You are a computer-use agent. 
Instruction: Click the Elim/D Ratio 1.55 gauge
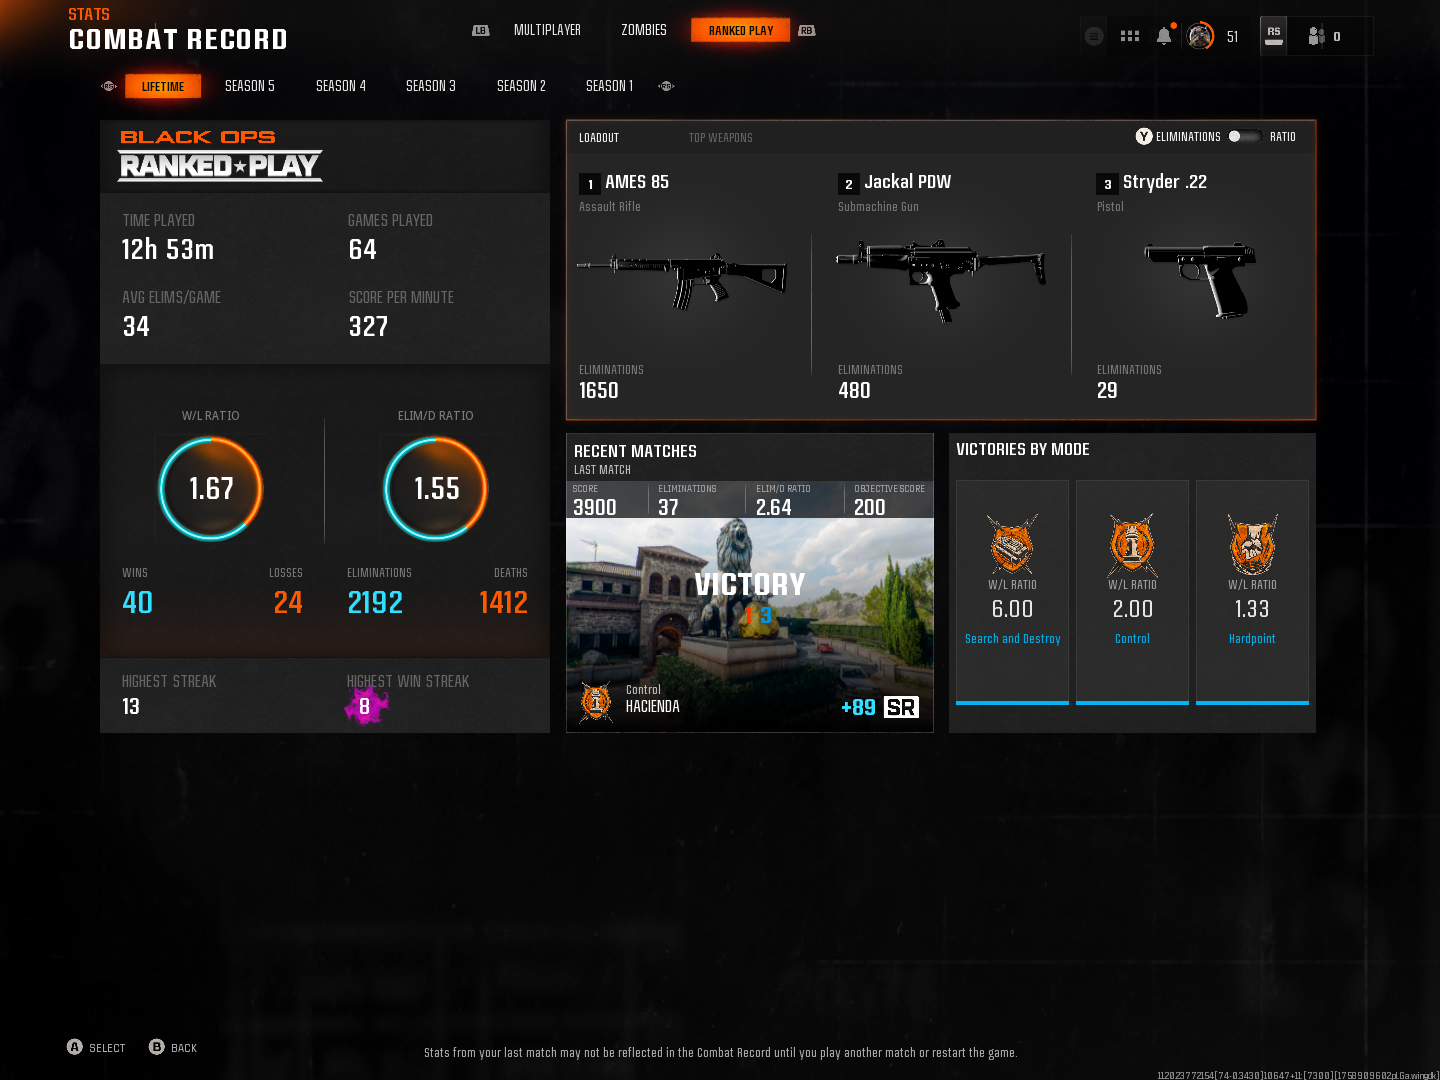click(x=436, y=489)
